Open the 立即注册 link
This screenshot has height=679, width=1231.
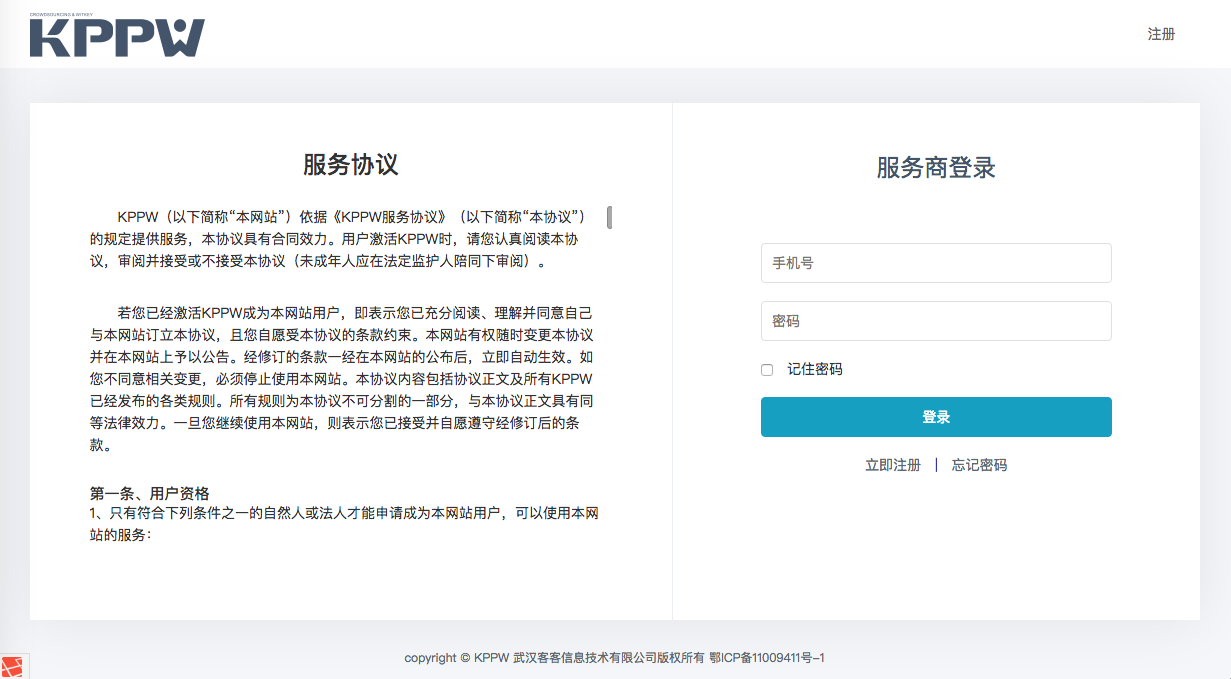893,465
